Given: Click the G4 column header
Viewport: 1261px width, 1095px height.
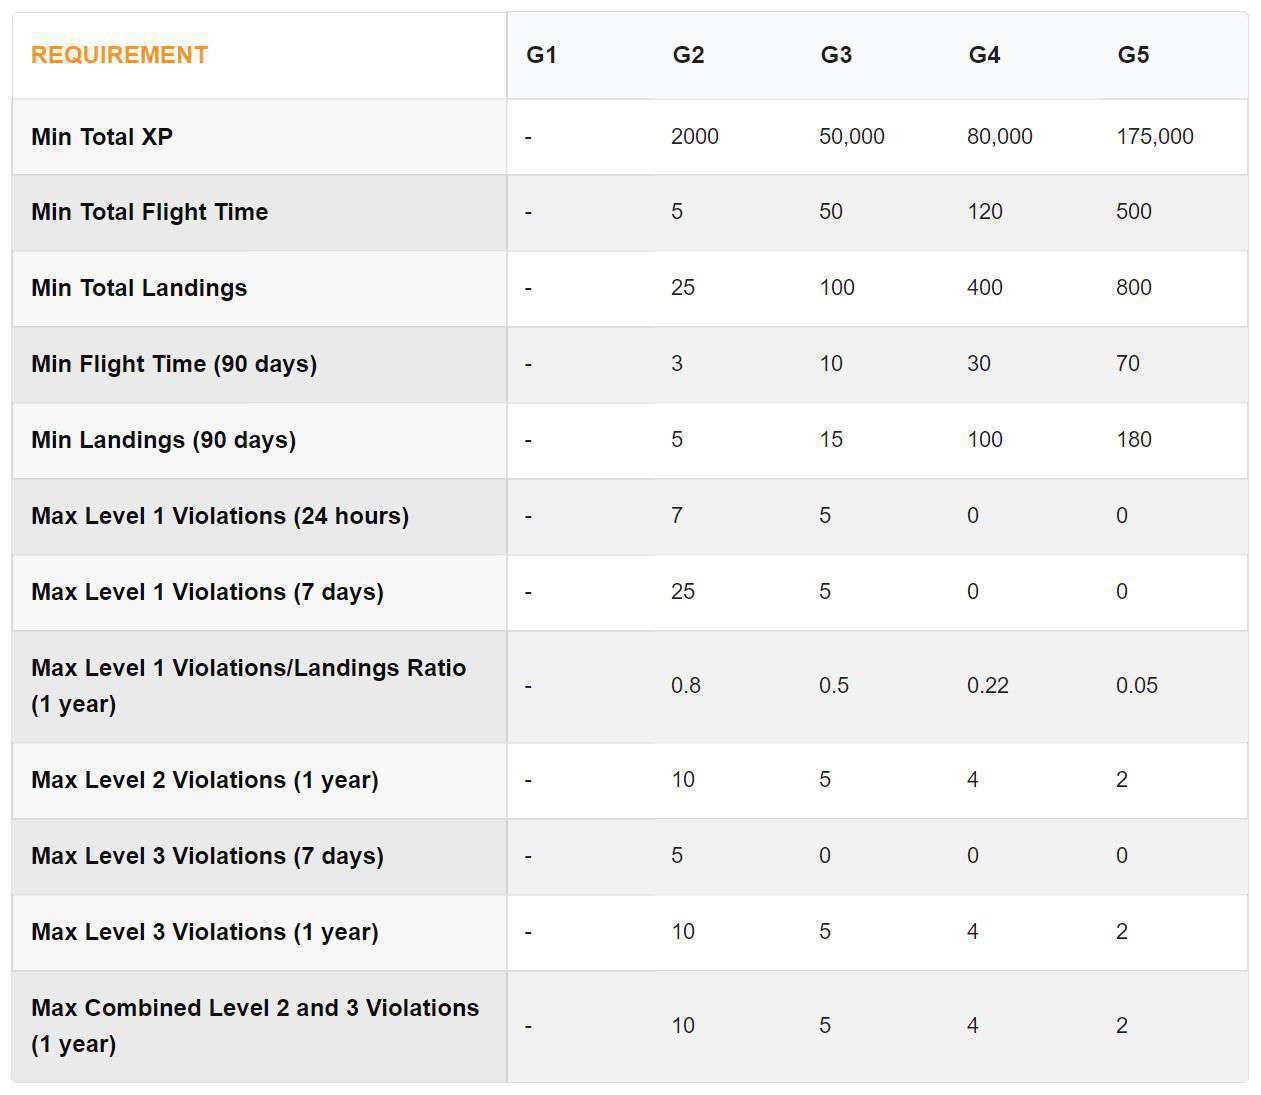Looking at the screenshot, I should click(x=984, y=55).
